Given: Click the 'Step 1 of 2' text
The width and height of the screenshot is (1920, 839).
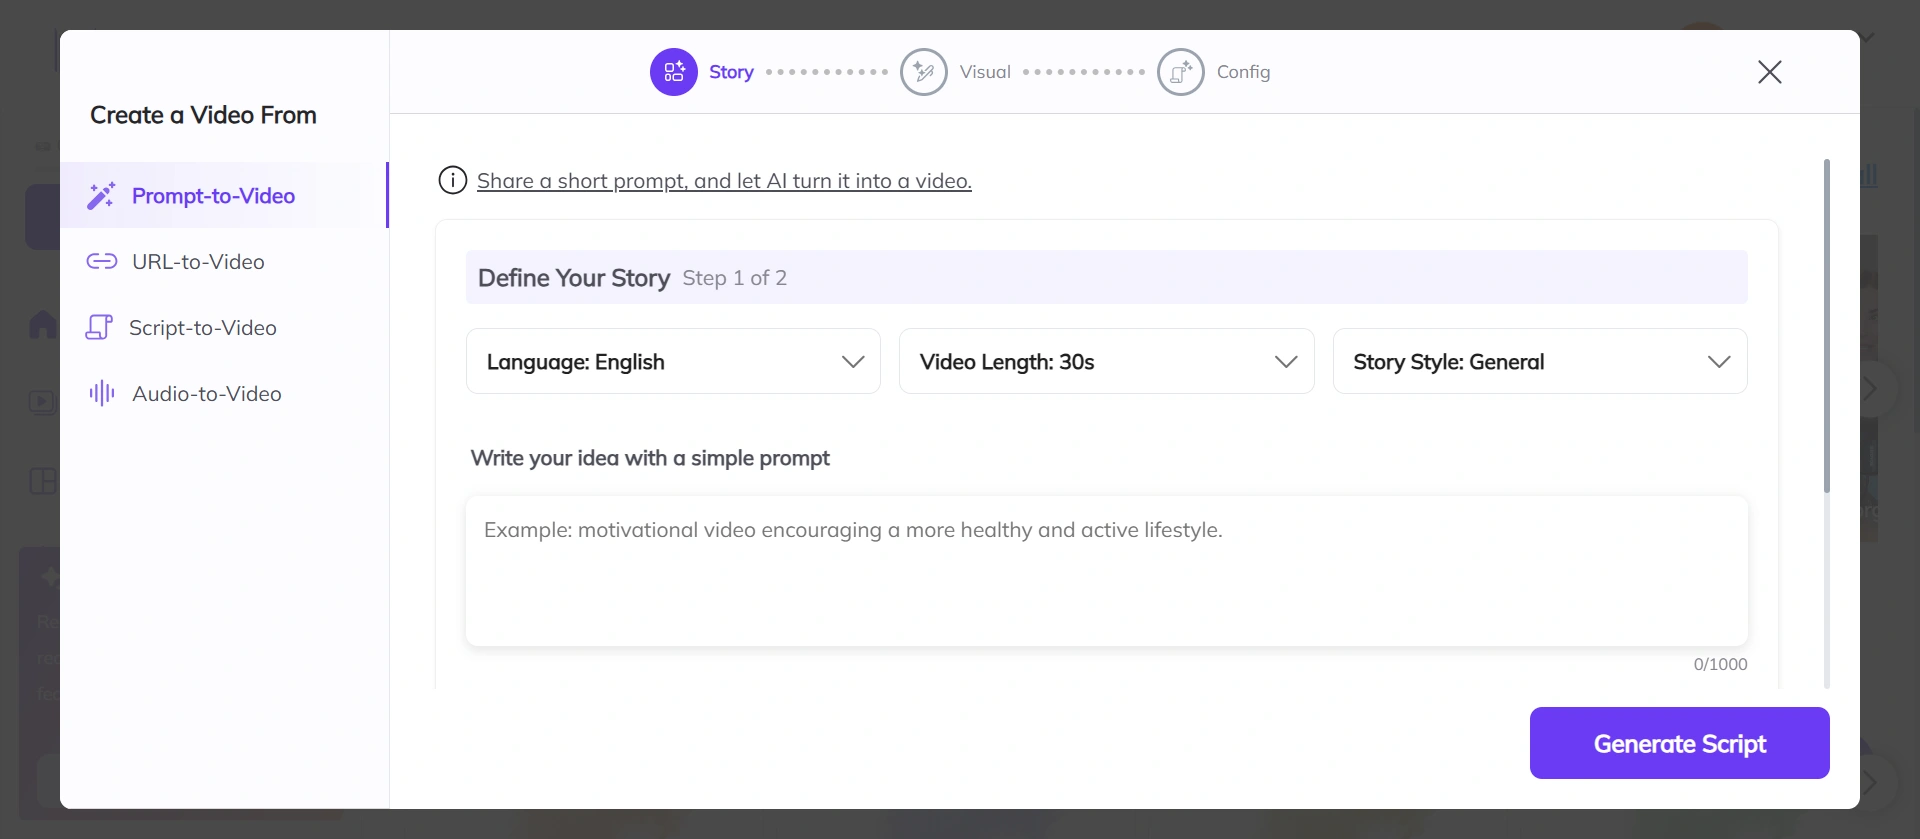Looking at the screenshot, I should pos(735,278).
